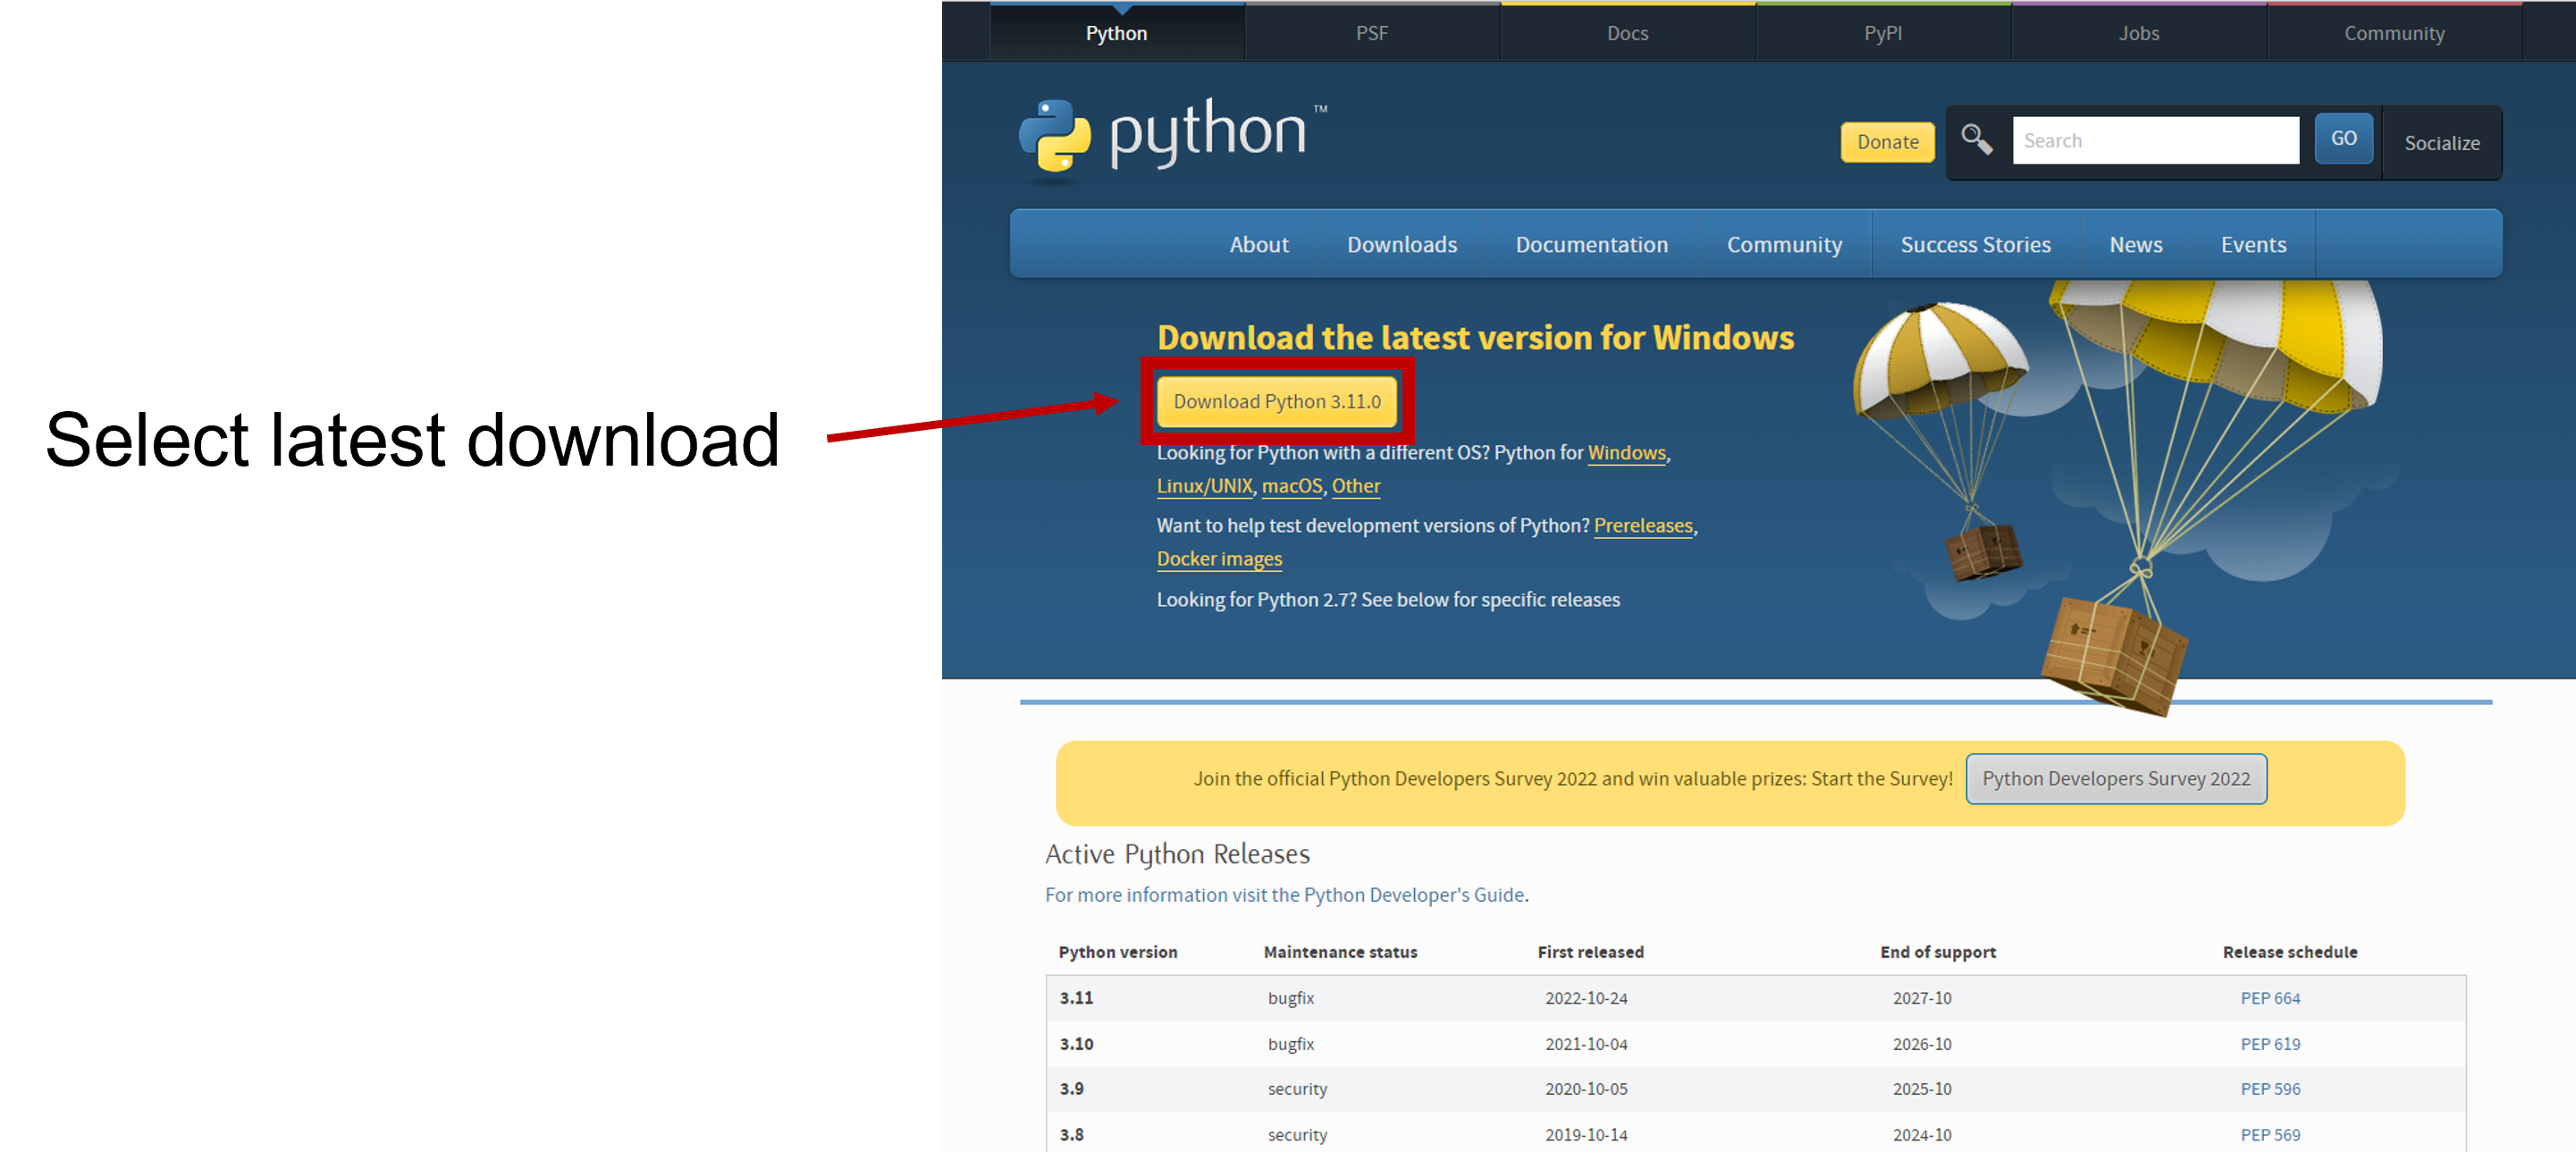Click the 2026-10 end of support cell
The height and width of the screenshot is (1152, 2576).
1921,1044
